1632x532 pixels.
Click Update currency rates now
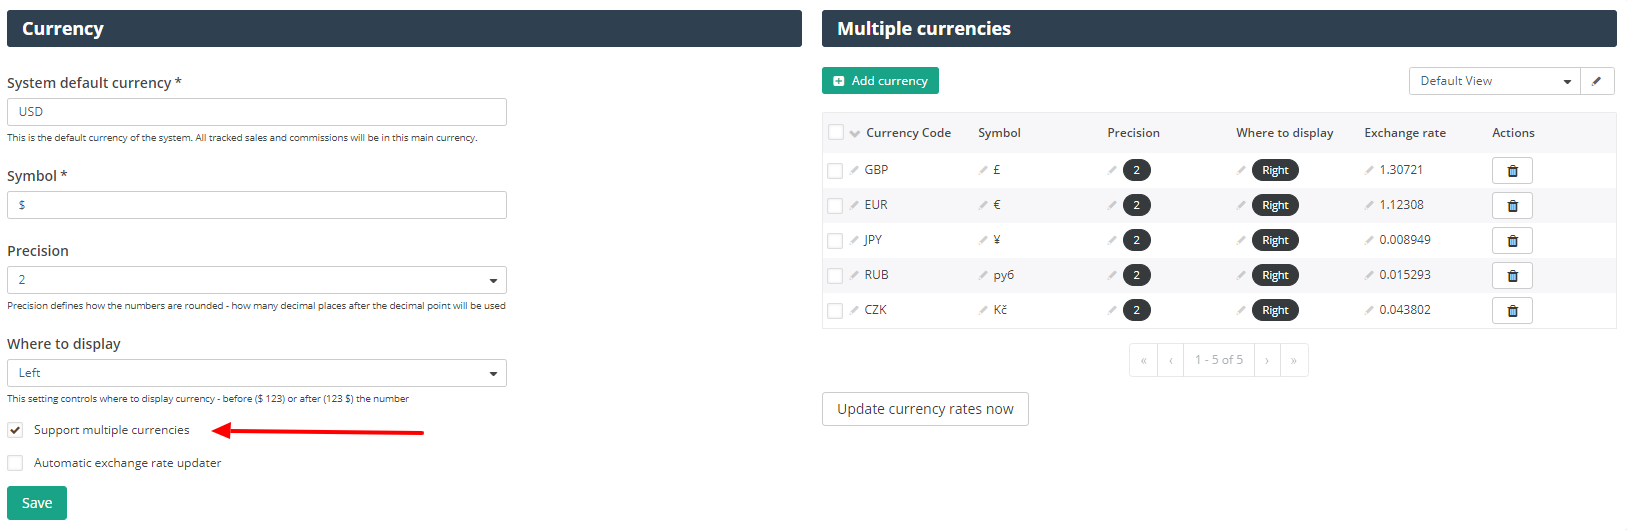point(925,409)
